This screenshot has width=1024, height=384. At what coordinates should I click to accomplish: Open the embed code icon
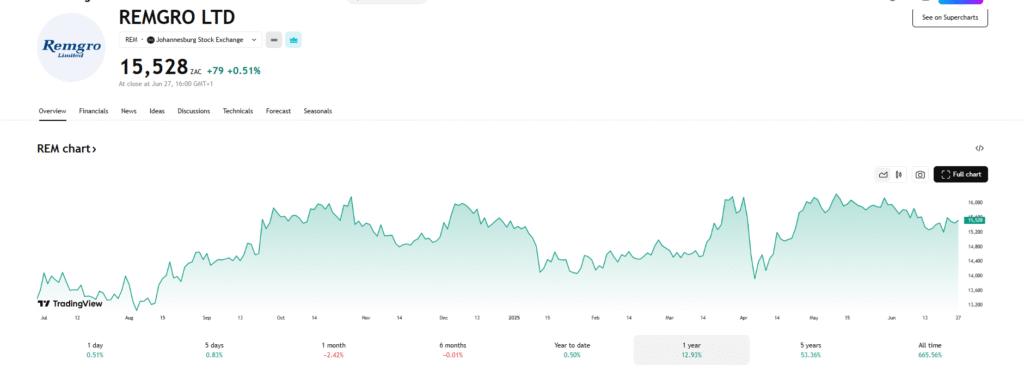pyautogui.click(x=980, y=148)
